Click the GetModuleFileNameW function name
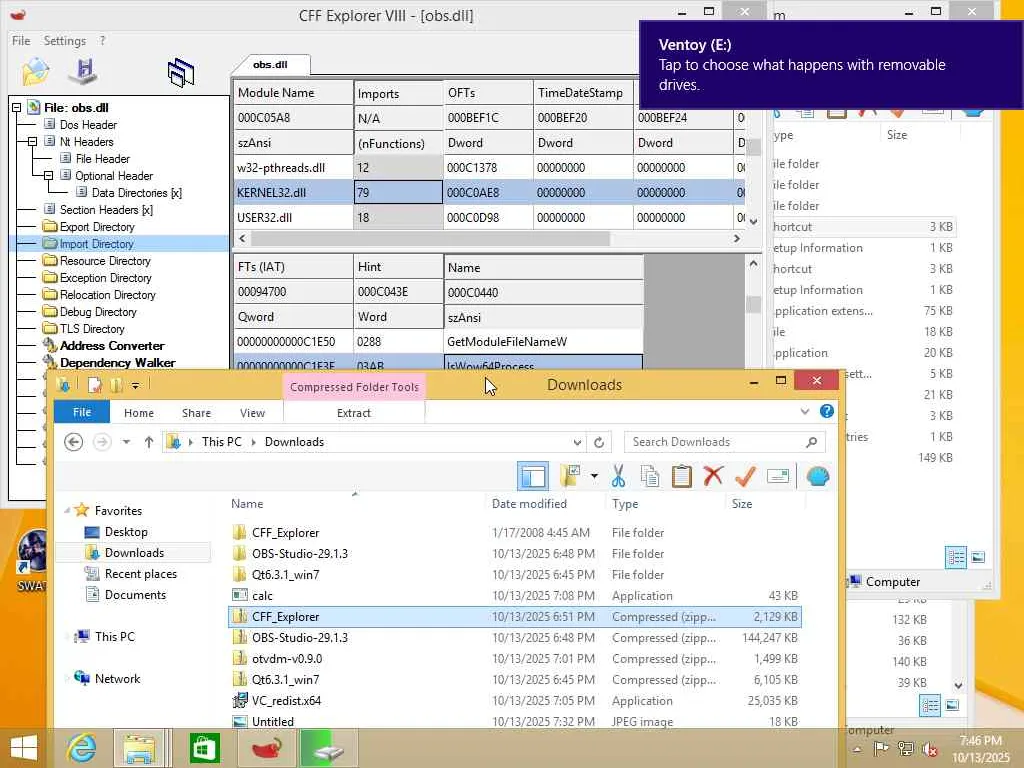 coord(507,342)
